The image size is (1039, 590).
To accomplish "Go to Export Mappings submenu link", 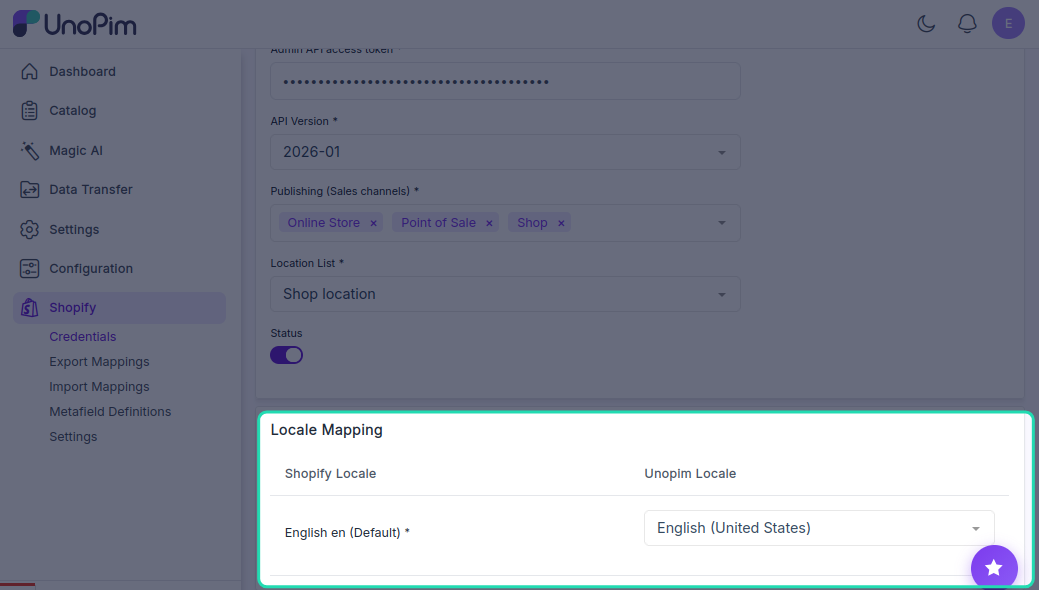I will [x=99, y=362].
